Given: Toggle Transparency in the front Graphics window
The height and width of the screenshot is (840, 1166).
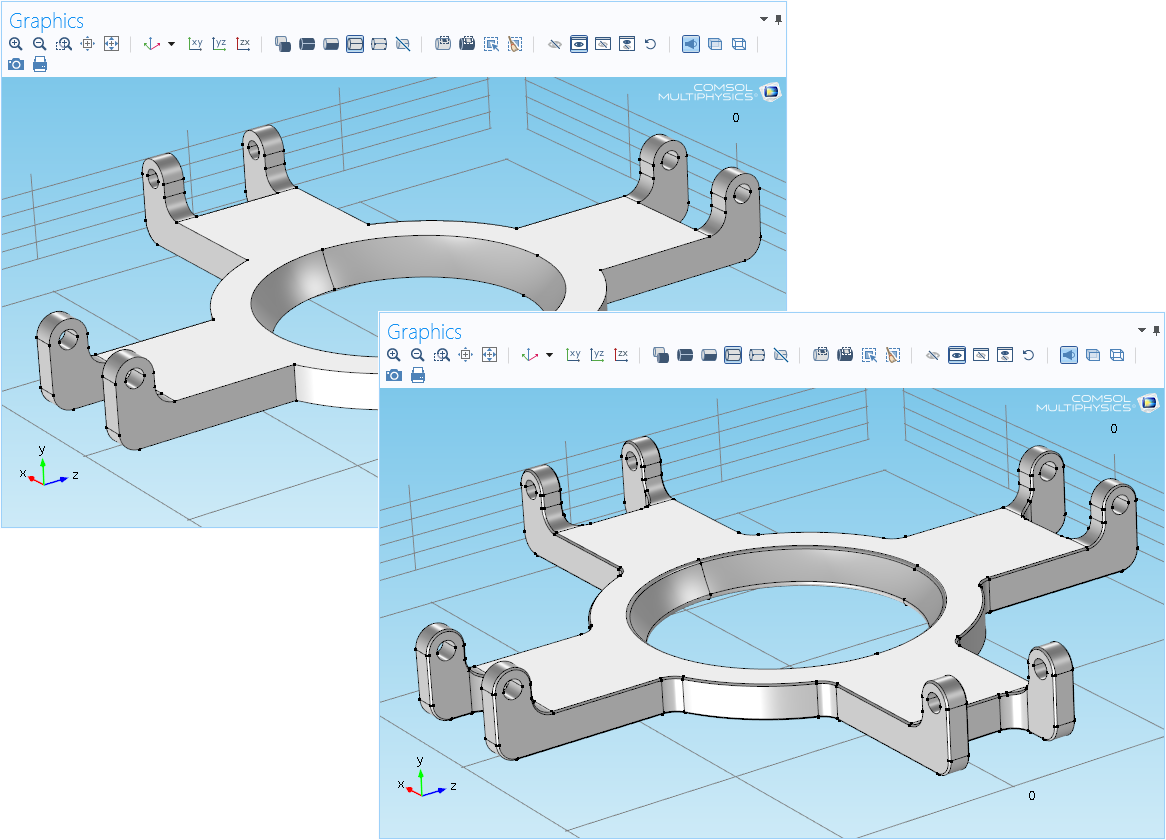Looking at the screenshot, I should coord(1092,355).
